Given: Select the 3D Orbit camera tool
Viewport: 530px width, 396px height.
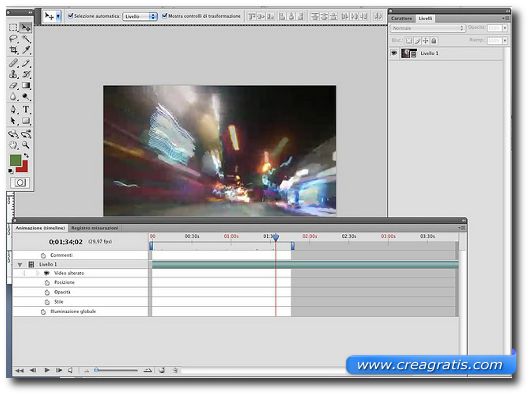Looking at the screenshot, I should 26,134.
